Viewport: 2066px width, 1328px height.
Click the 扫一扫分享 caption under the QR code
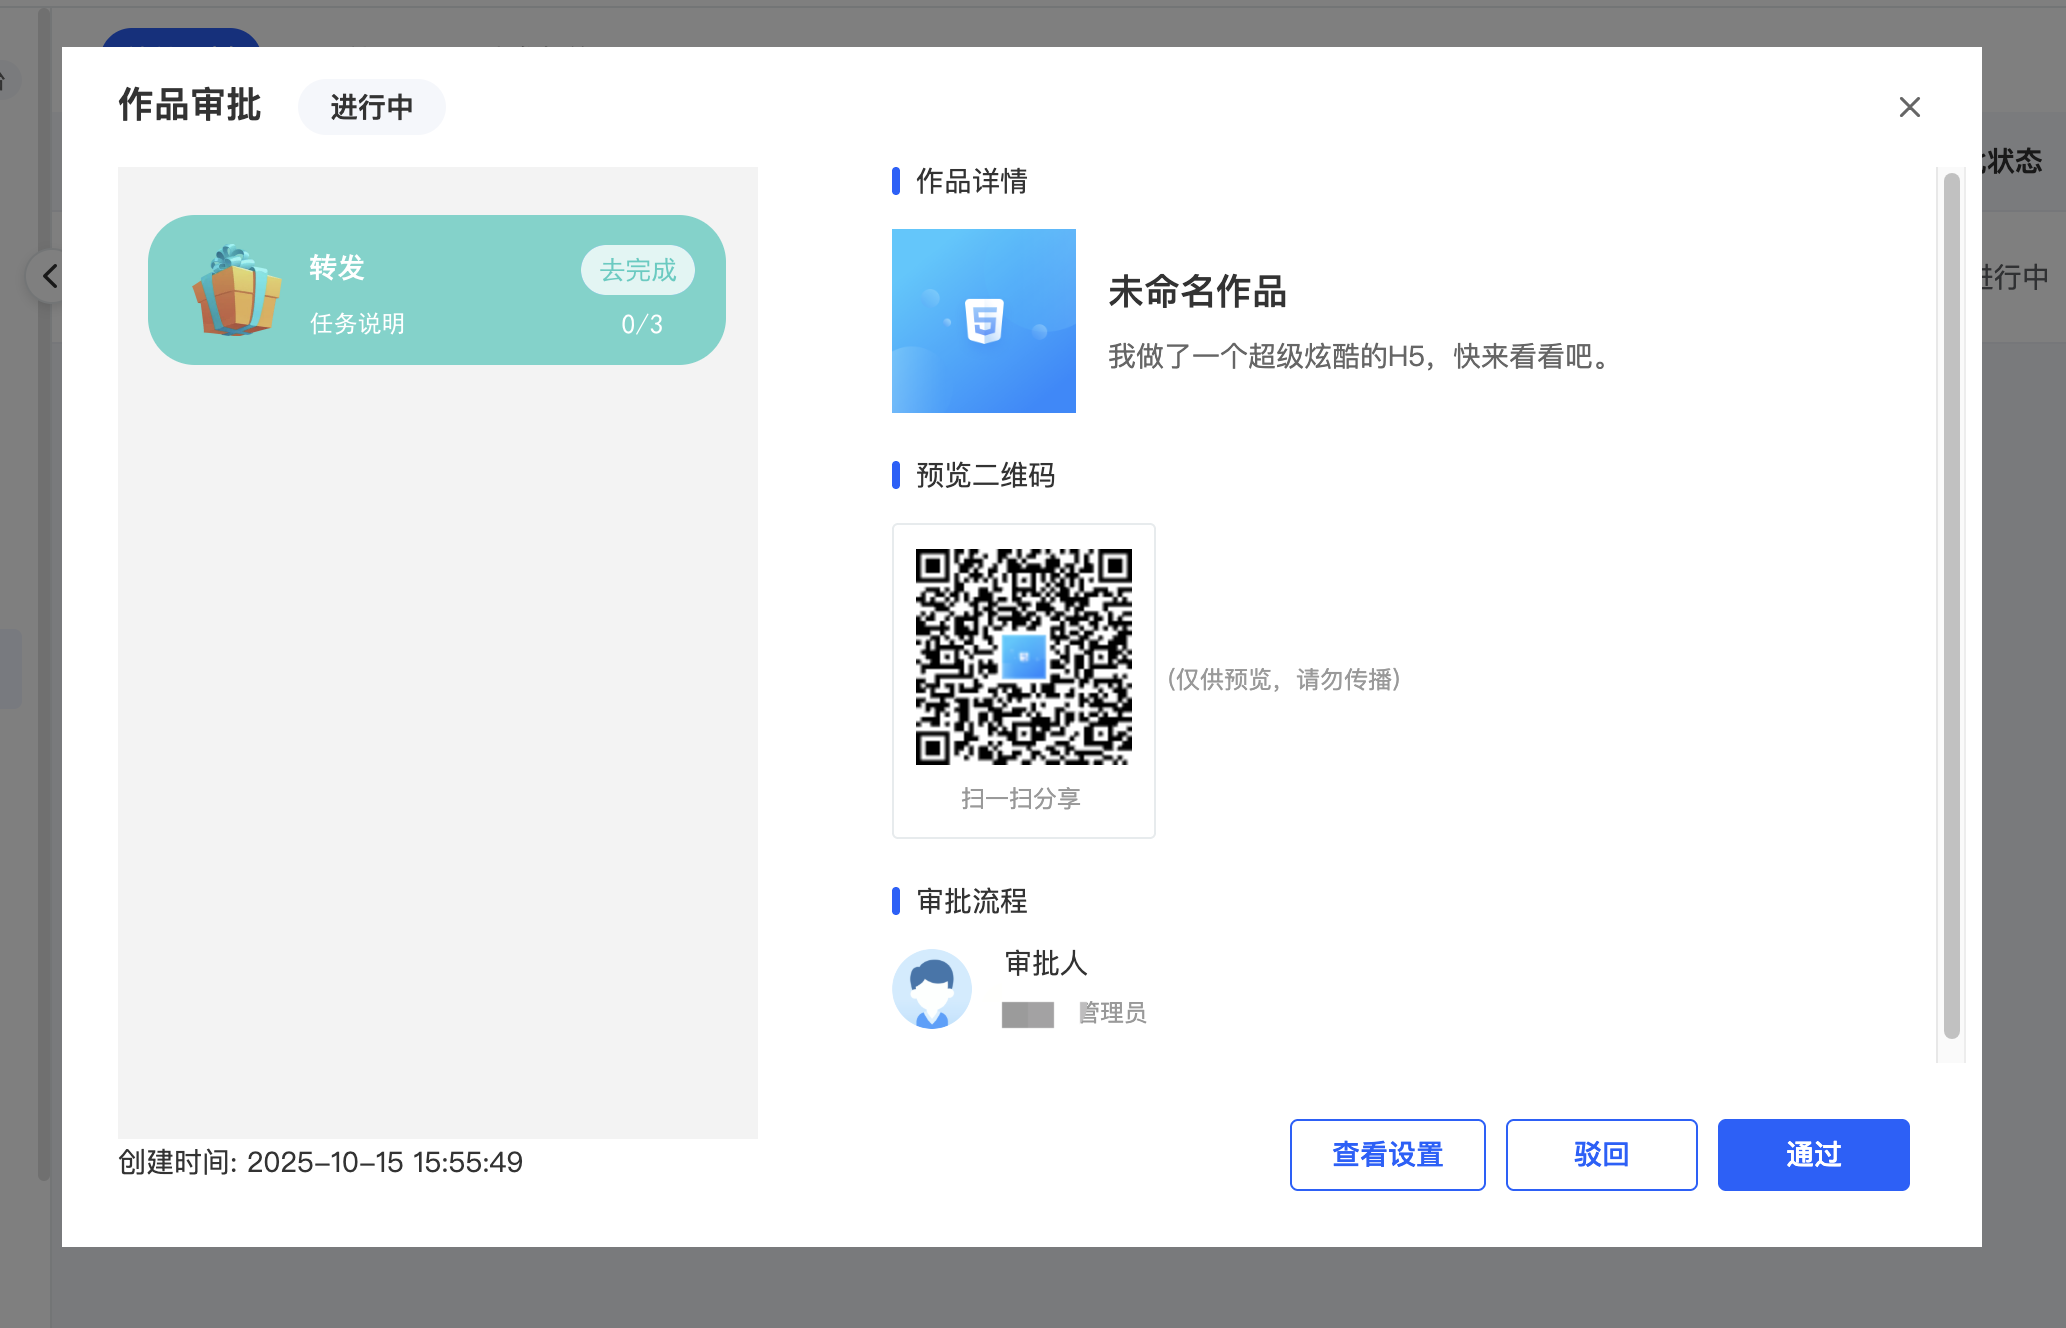coord(1020,798)
